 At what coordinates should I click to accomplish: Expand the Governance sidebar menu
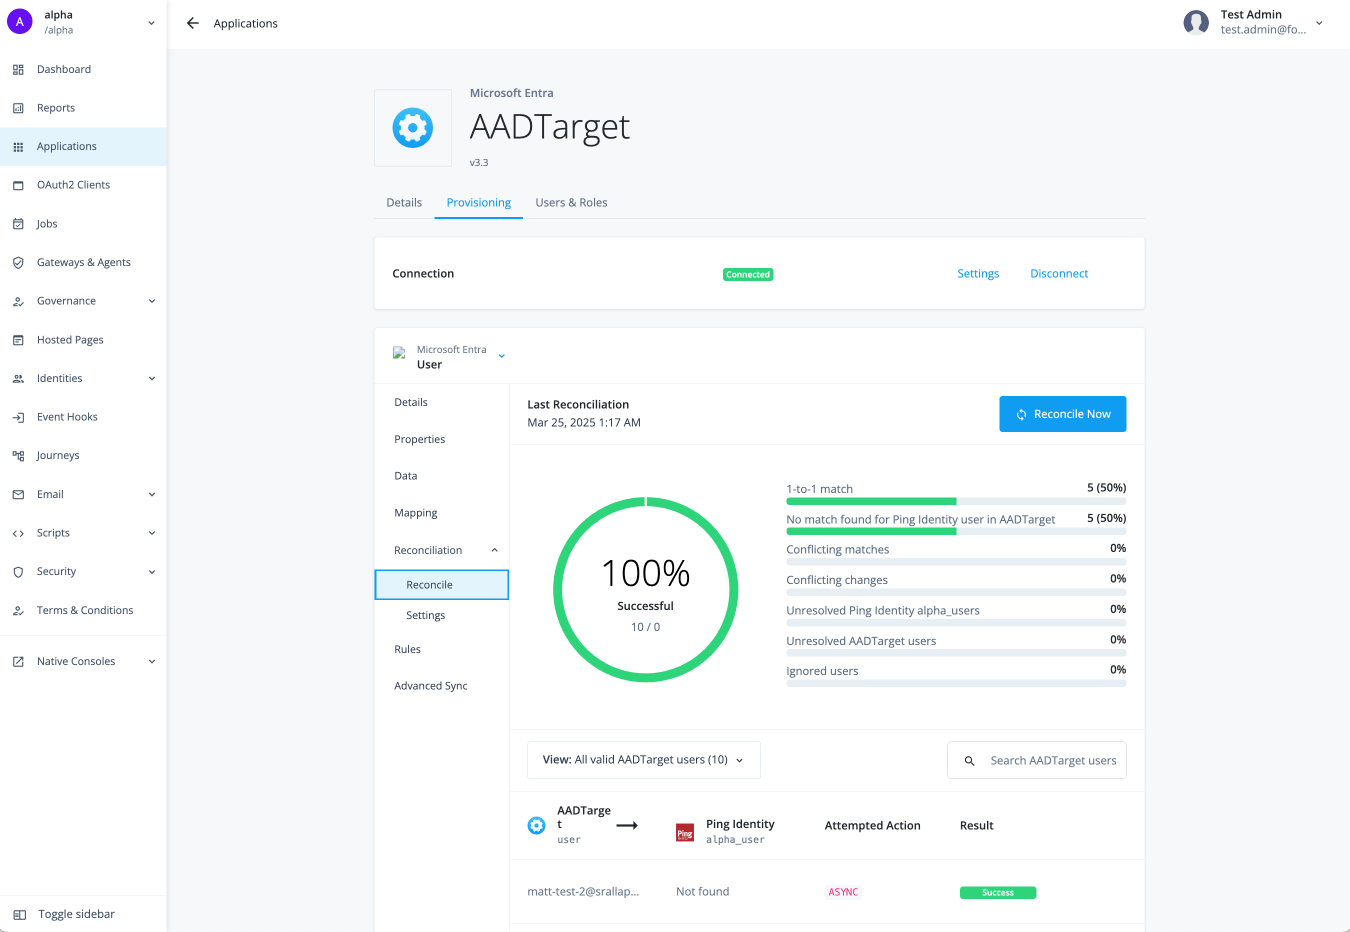click(151, 301)
